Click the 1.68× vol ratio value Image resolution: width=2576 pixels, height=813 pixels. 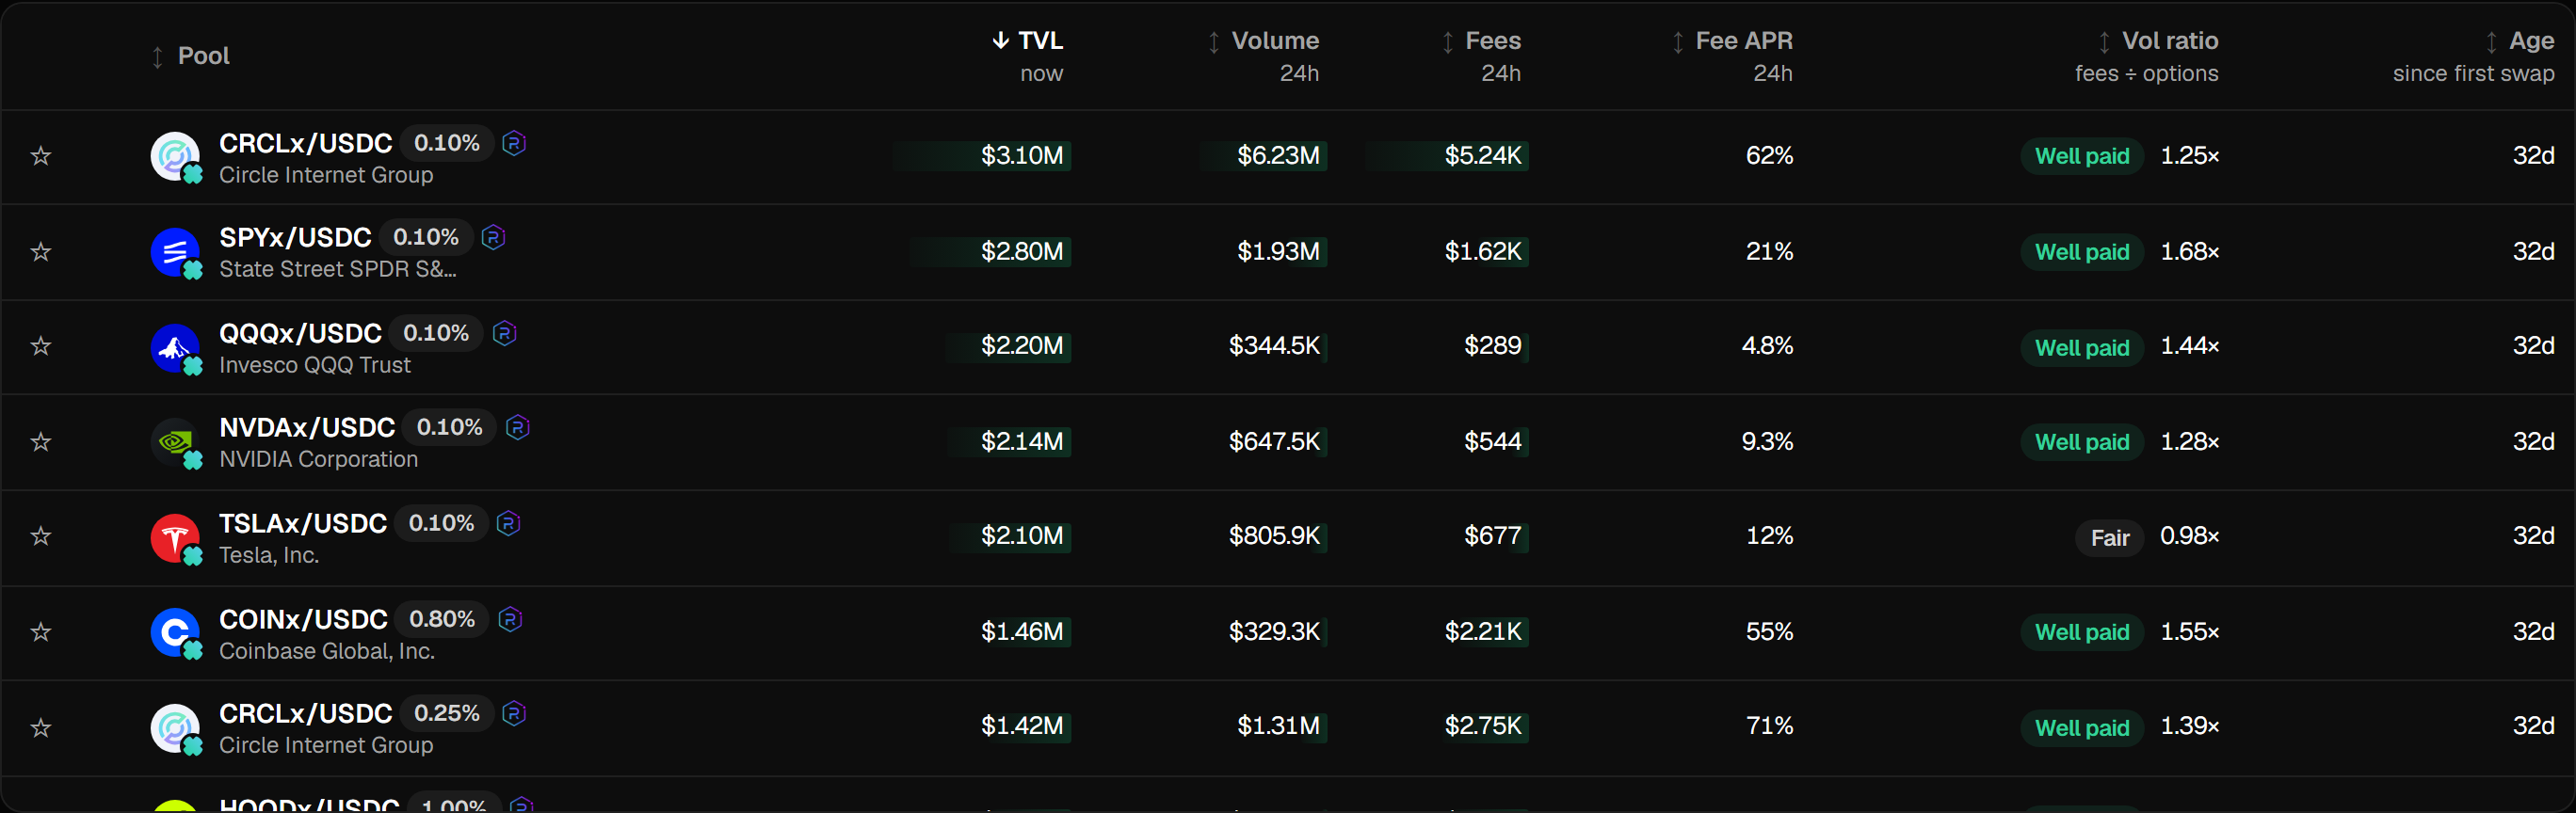click(2190, 252)
